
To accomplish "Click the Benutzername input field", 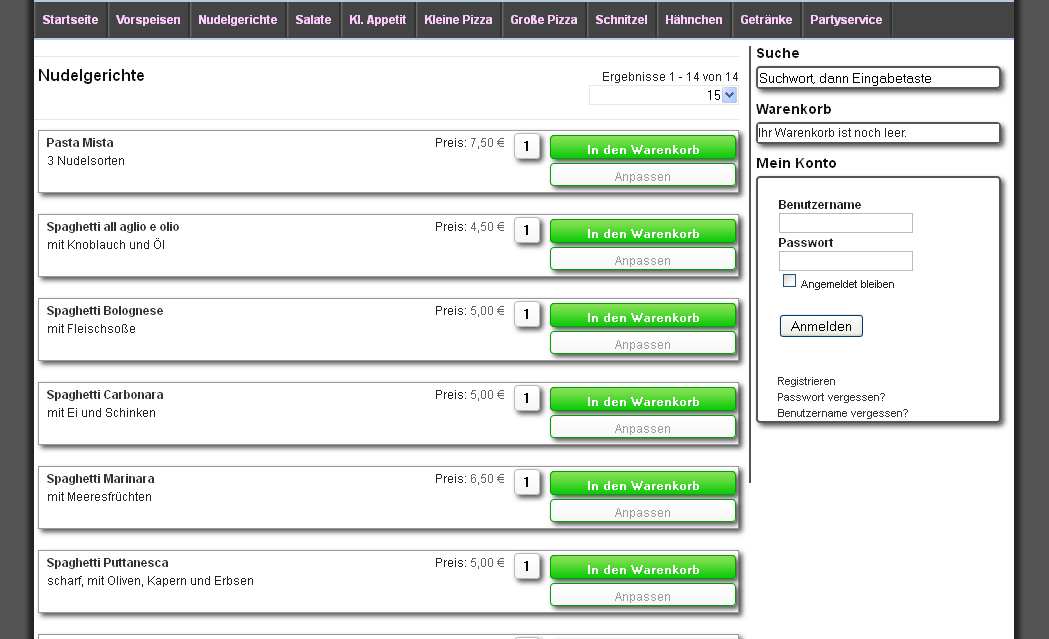I will pos(845,223).
